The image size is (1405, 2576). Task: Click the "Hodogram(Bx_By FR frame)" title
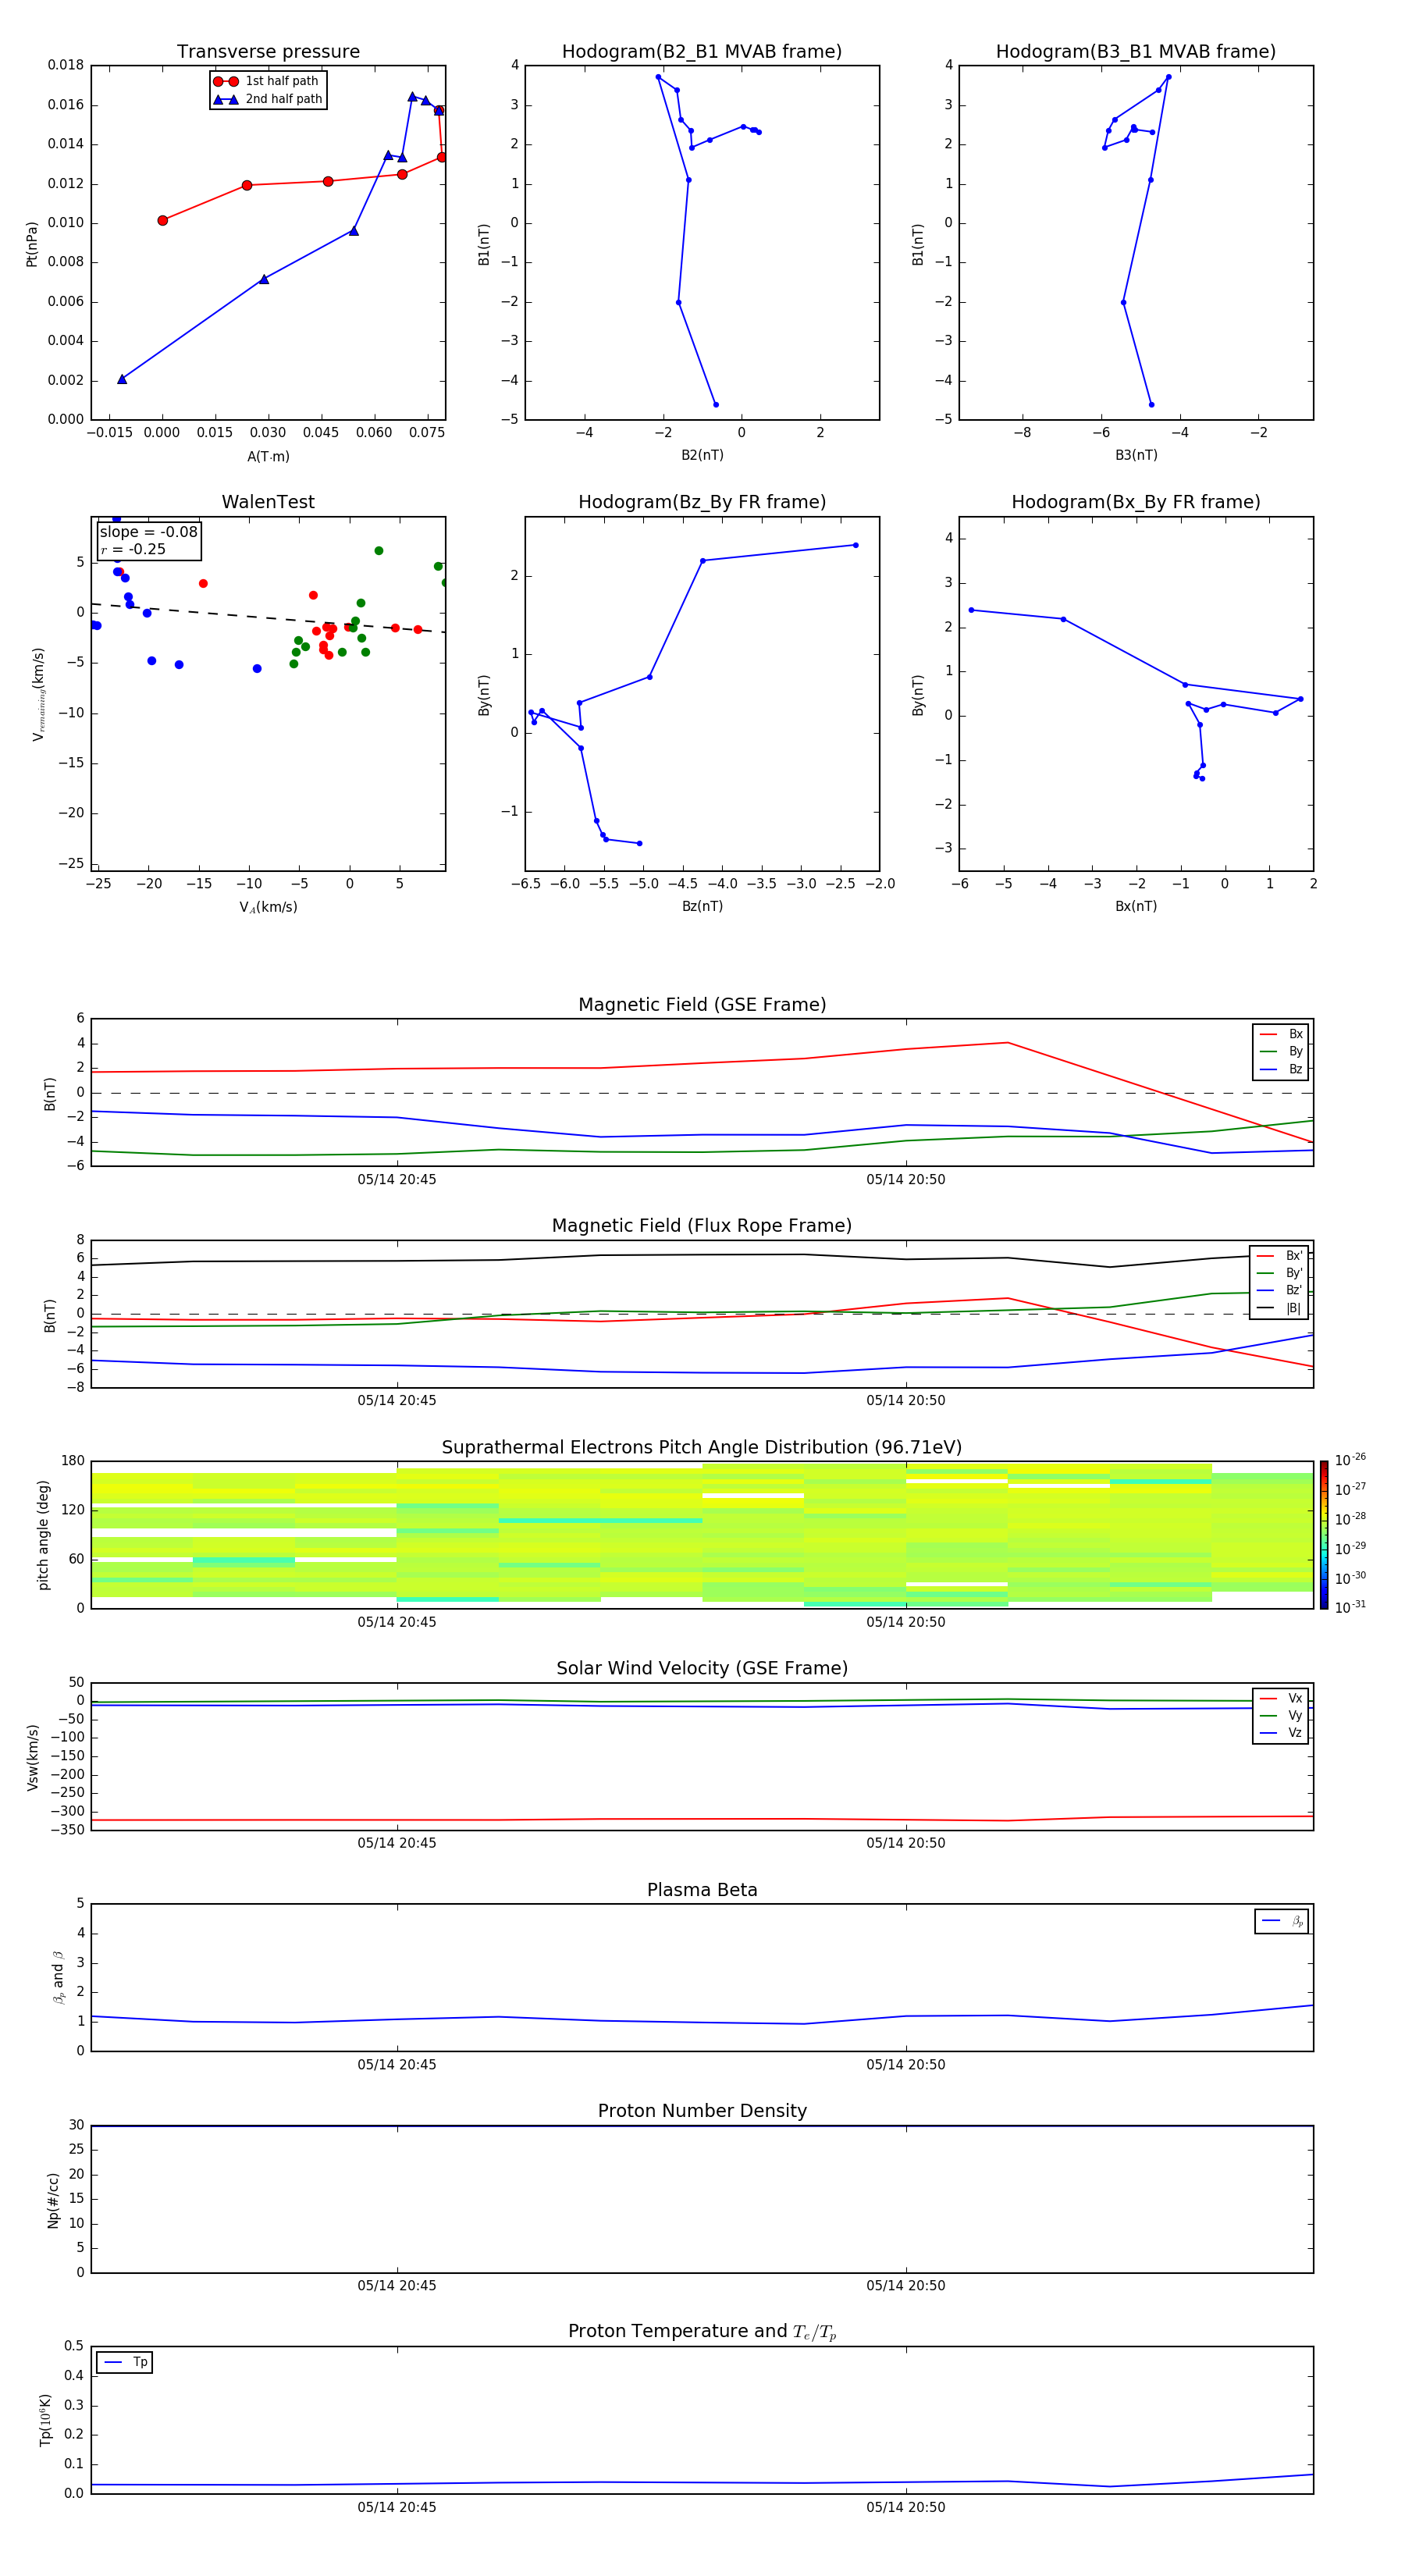(x=1136, y=502)
